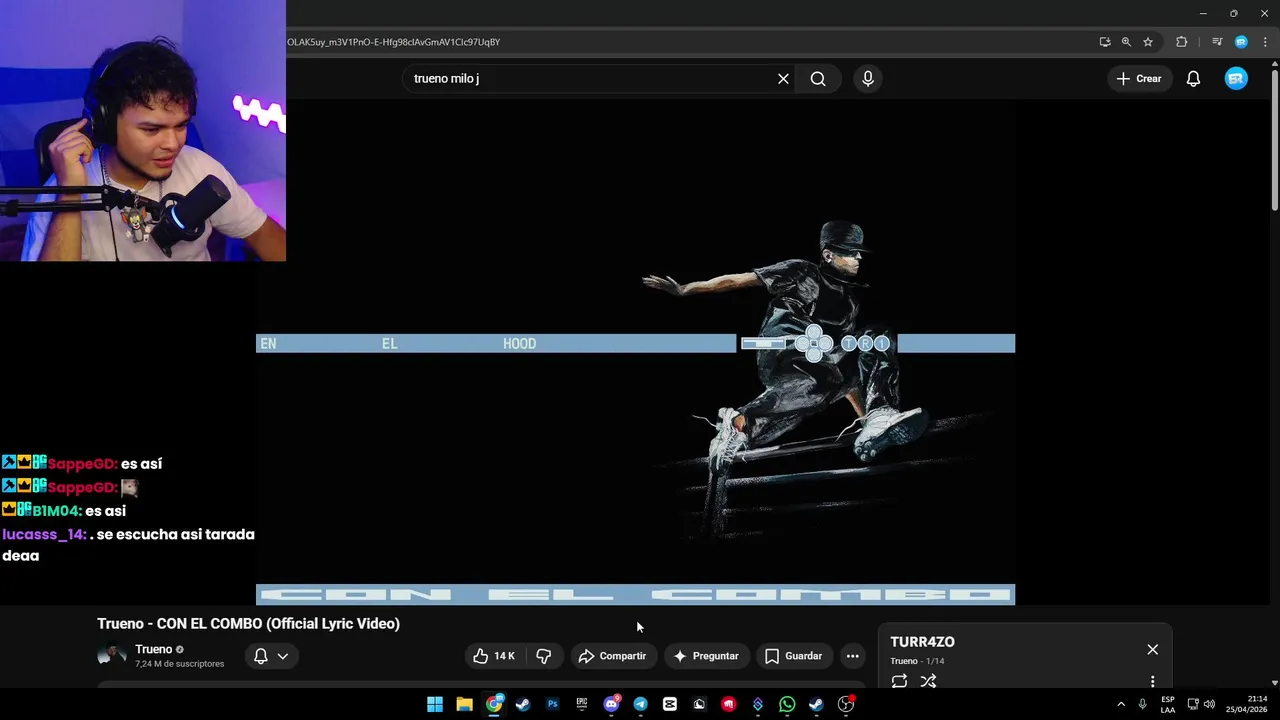Clear the YouTube search box text
The height and width of the screenshot is (720, 1280).
click(x=783, y=79)
